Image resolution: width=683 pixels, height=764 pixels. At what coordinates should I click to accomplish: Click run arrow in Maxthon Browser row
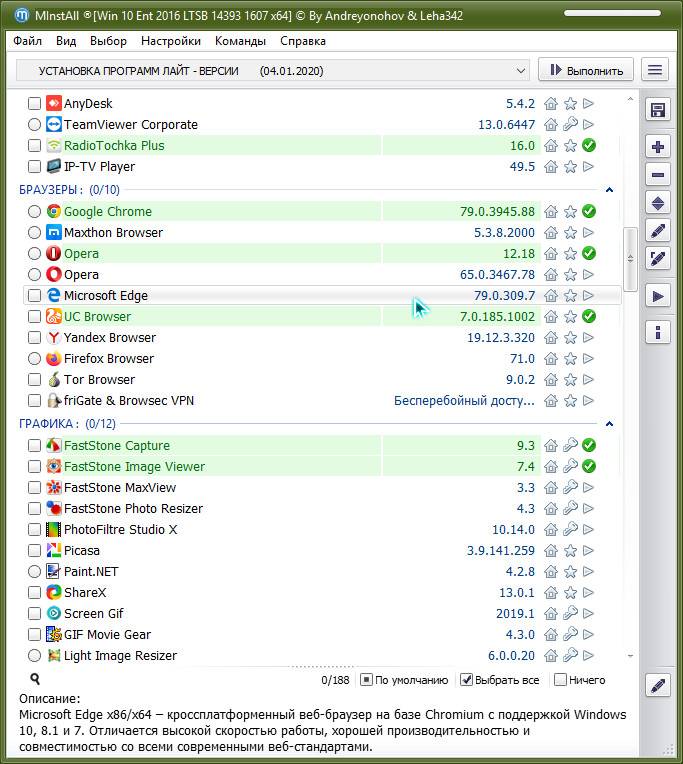coord(588,233)
